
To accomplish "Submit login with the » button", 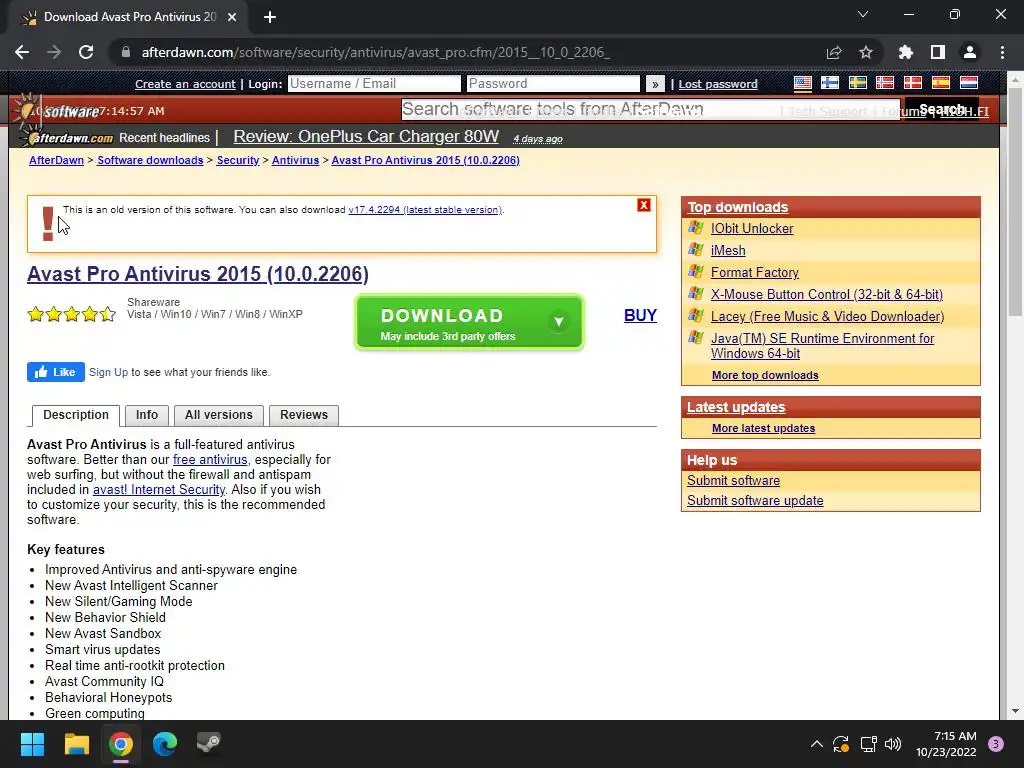I will coord(655,84).
